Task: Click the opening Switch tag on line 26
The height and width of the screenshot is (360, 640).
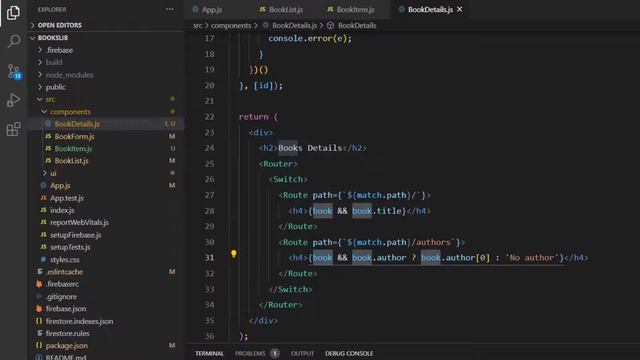Action: [288, 179]
